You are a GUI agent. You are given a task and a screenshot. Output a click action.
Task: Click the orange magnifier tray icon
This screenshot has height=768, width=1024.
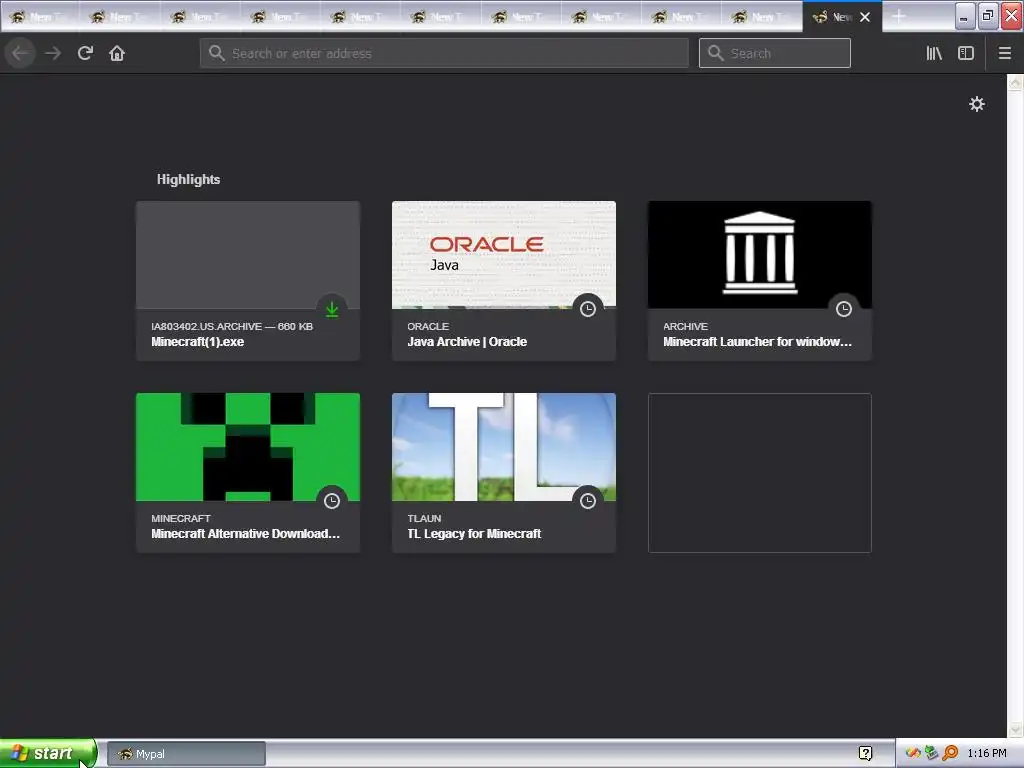[x=950, y=753]
